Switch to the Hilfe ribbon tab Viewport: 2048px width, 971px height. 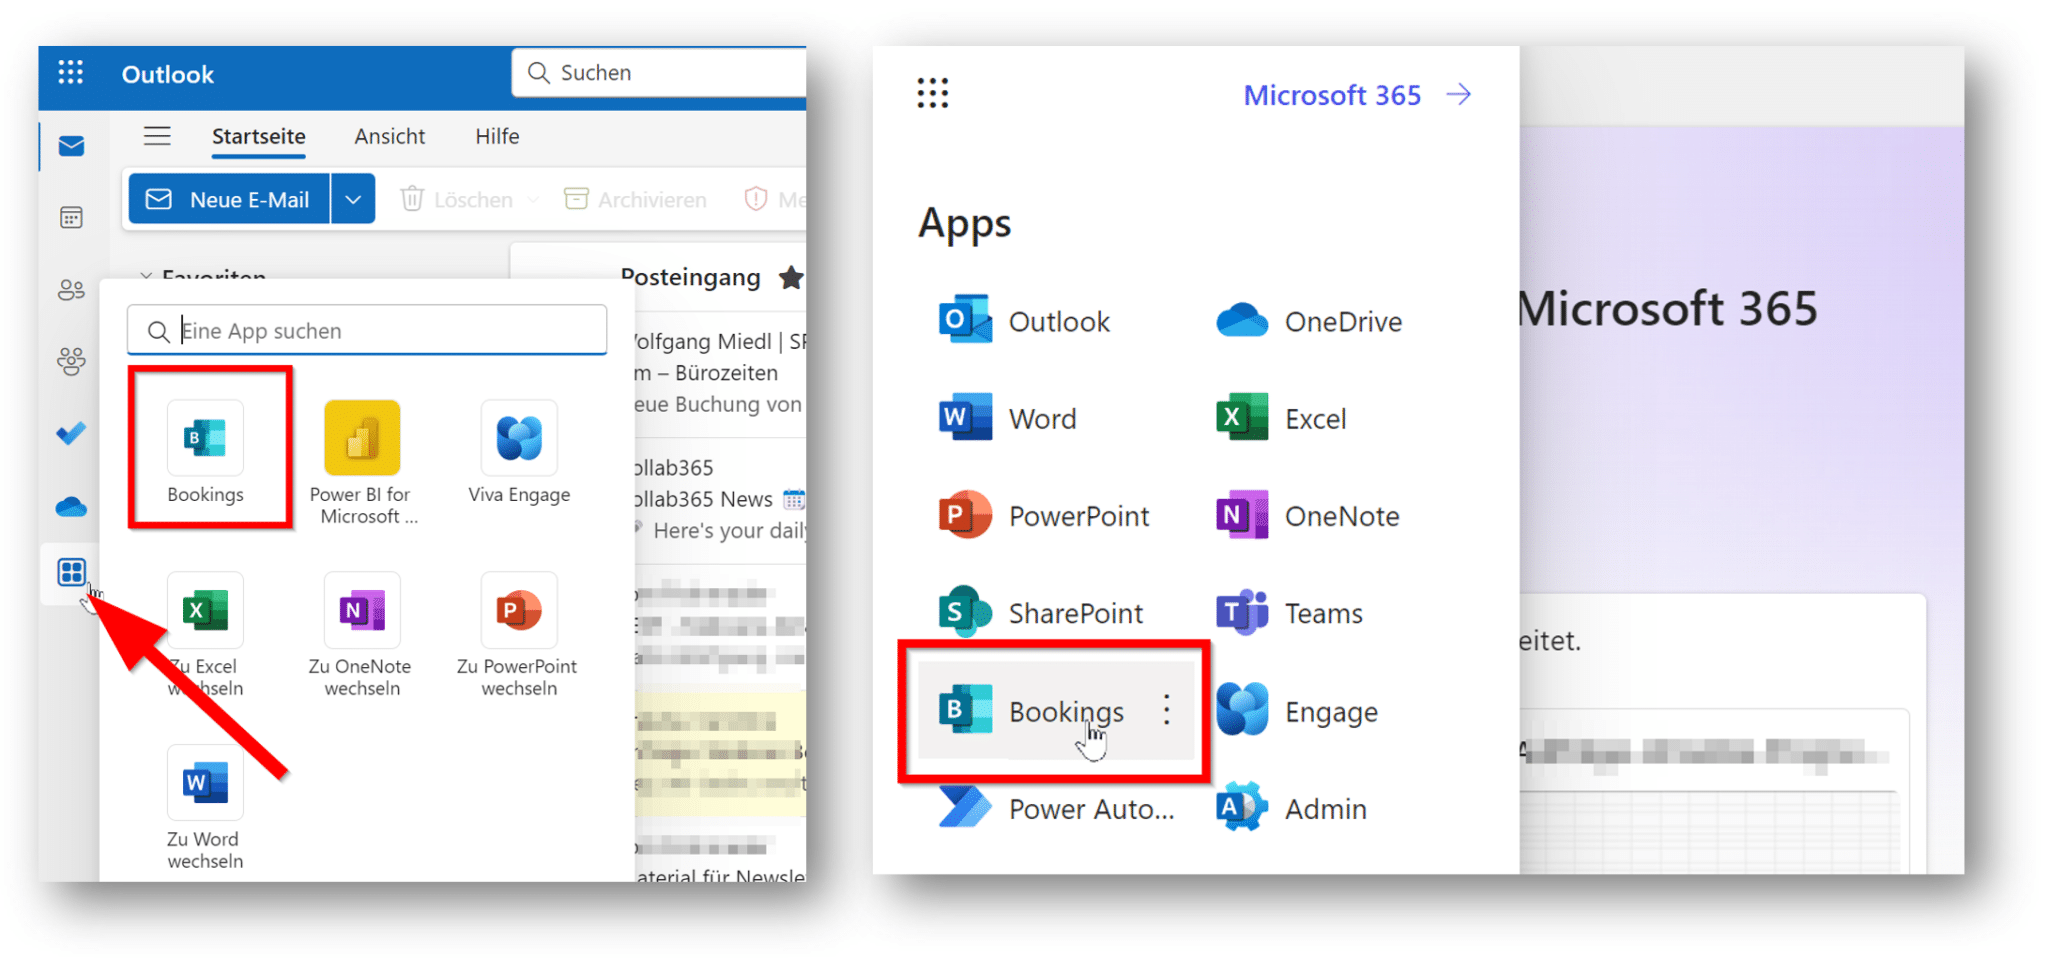coord(497,136)
